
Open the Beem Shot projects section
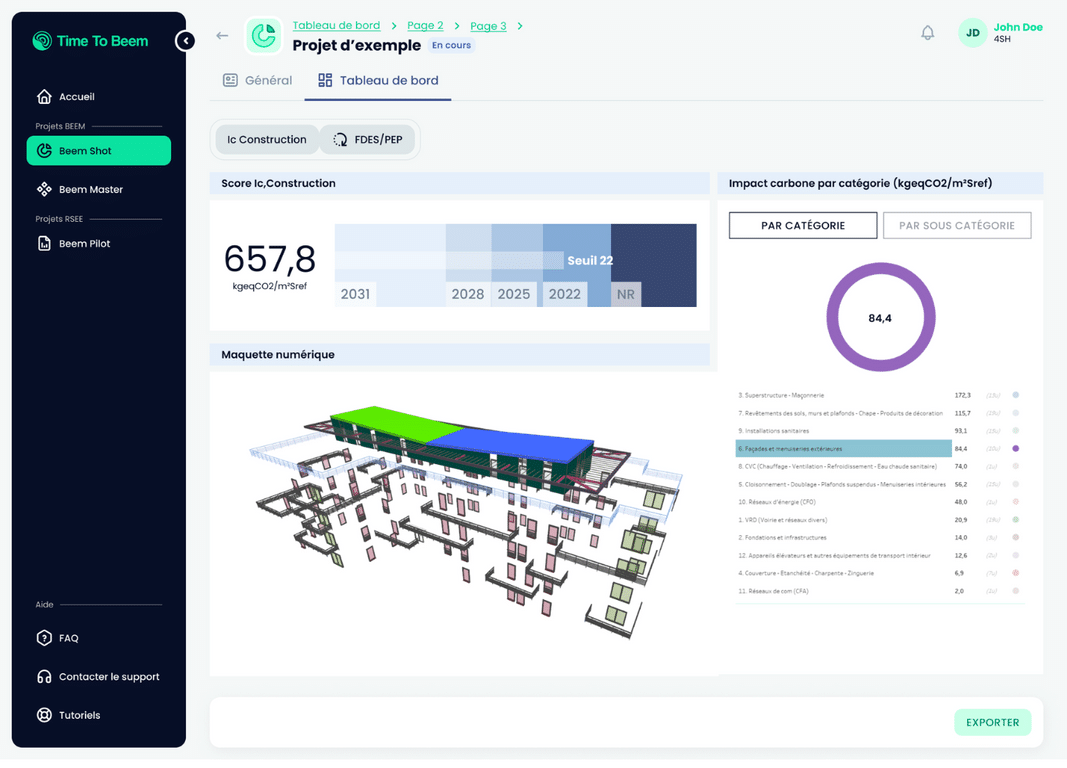click(99, 150)
